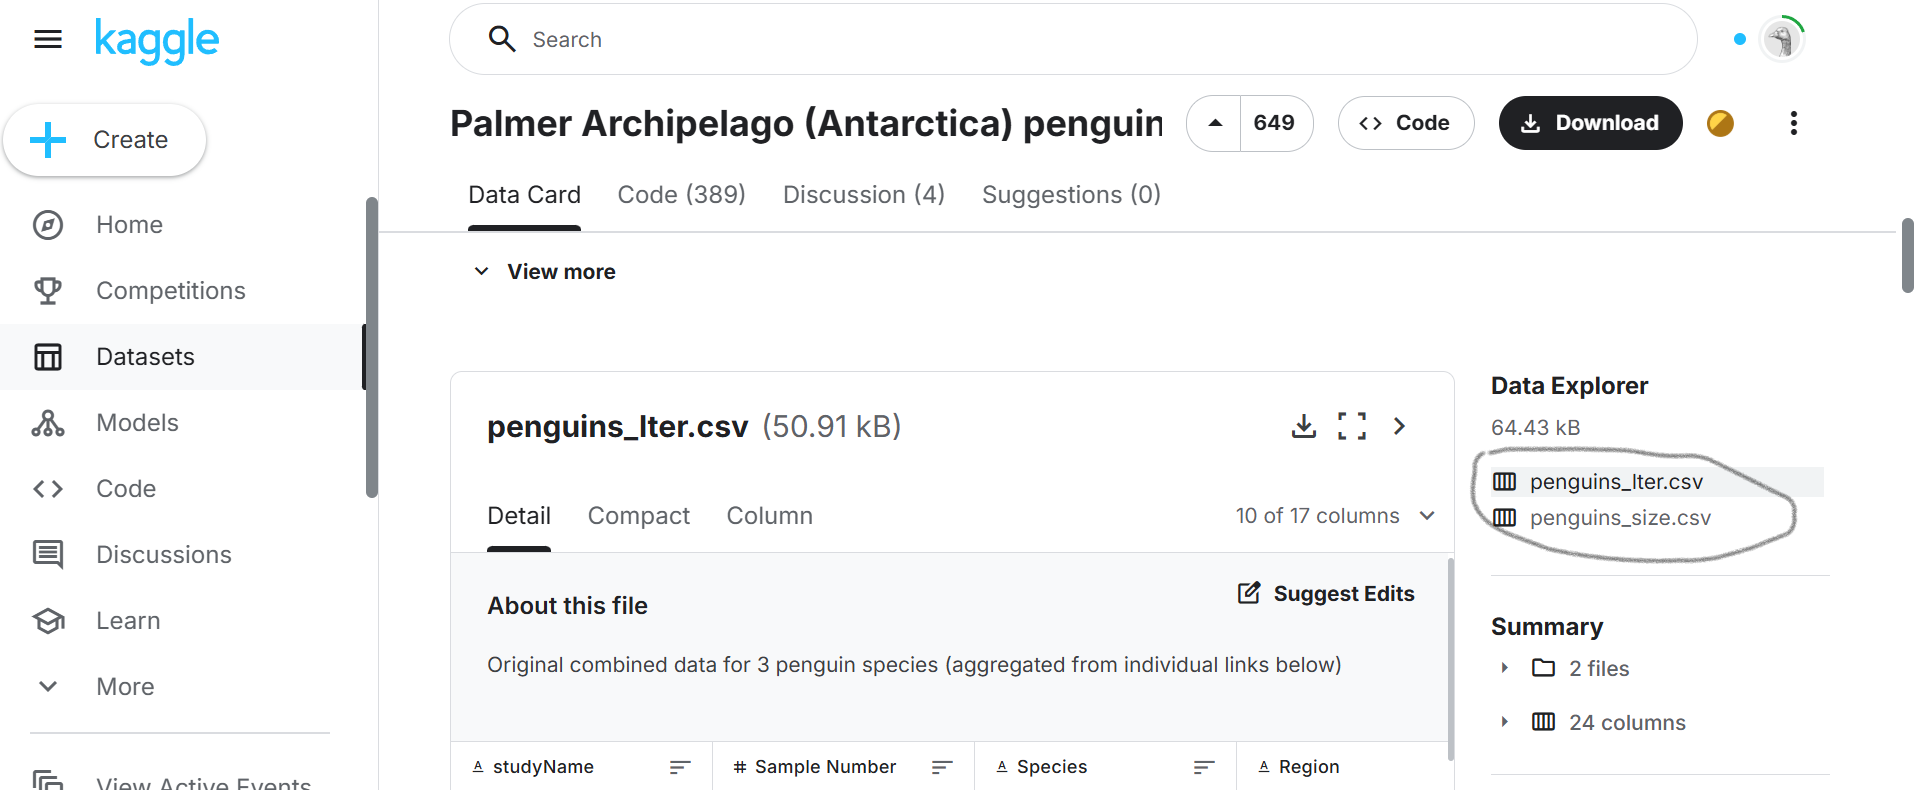Upvote the dataset with the arrow

[1215, 123]
